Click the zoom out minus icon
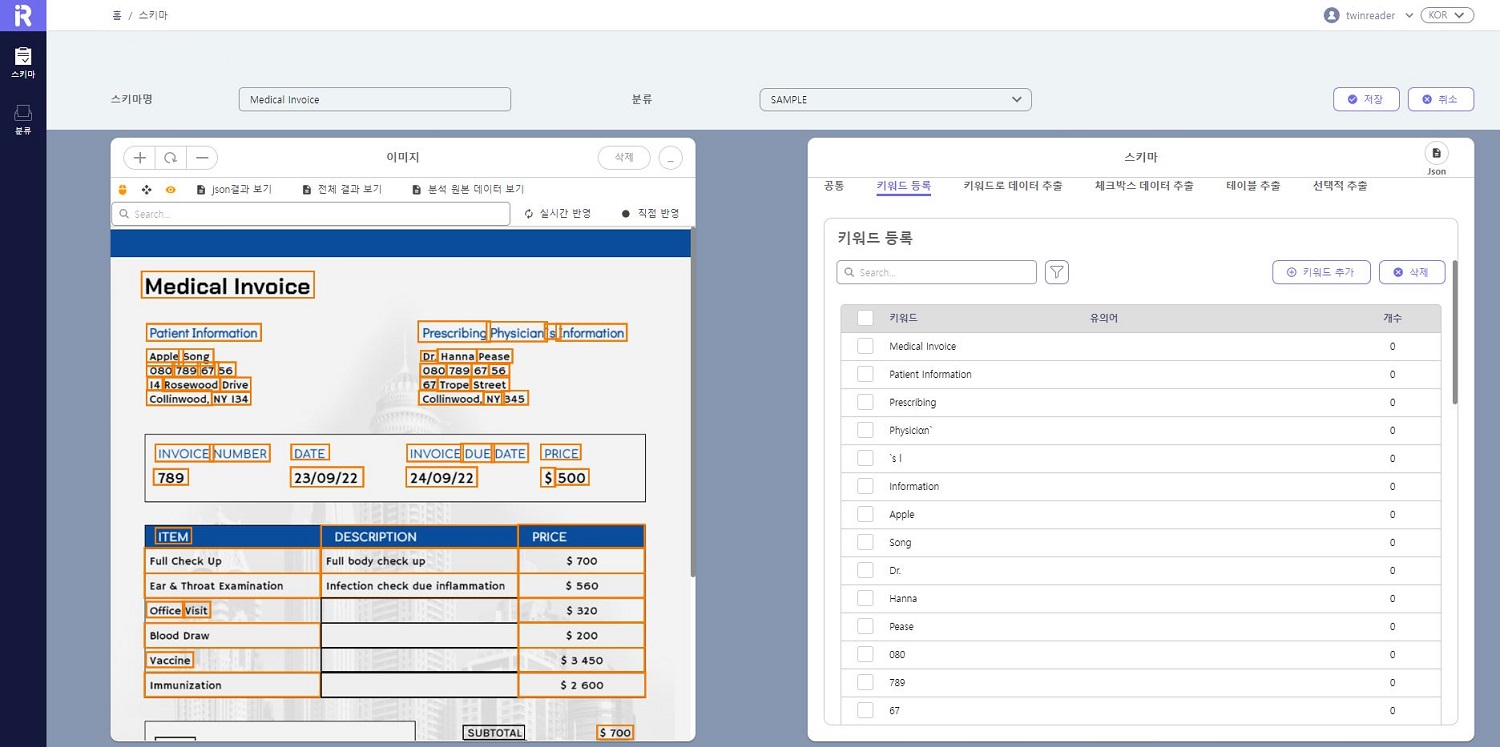 point(202,158)
